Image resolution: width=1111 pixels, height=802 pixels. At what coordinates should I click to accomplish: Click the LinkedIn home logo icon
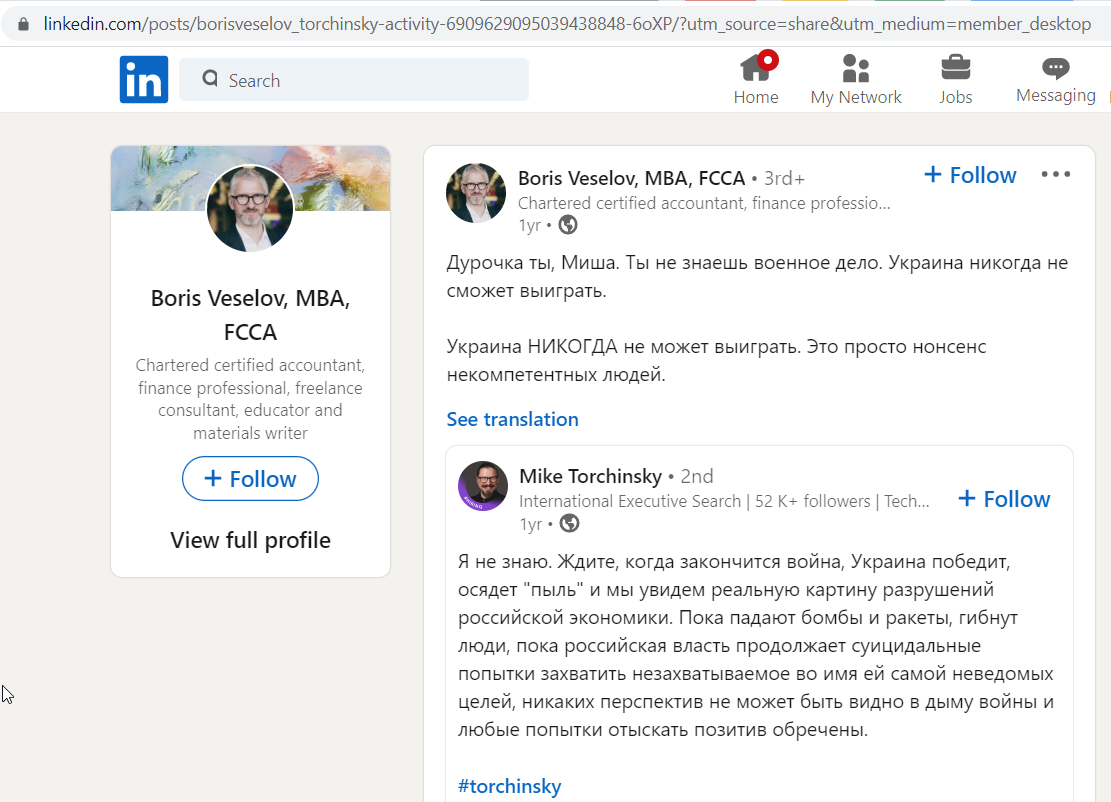tap(143, 79)
